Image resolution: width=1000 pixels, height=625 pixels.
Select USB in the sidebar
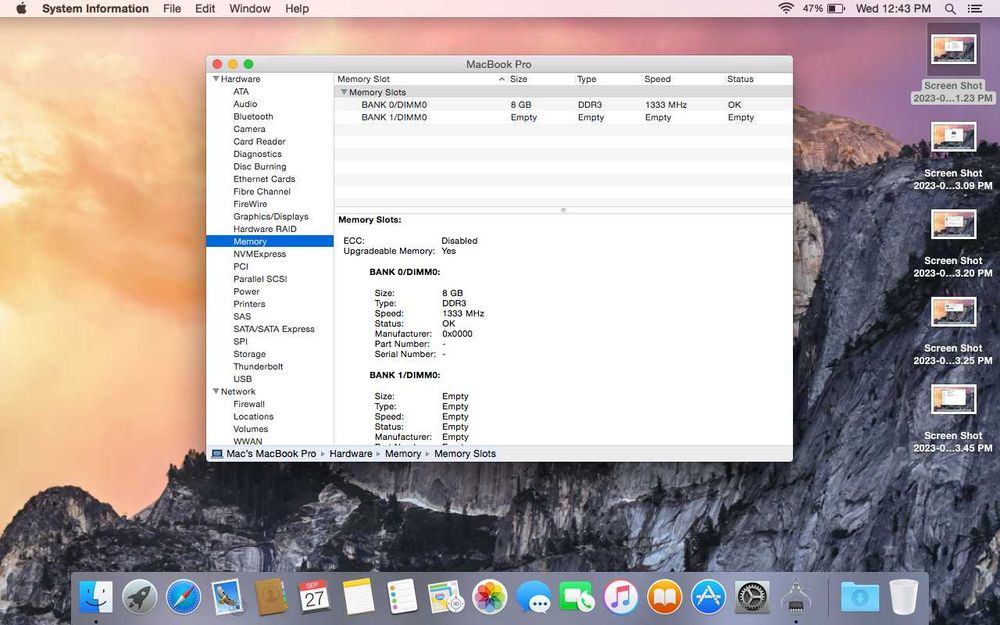point(242,379)
